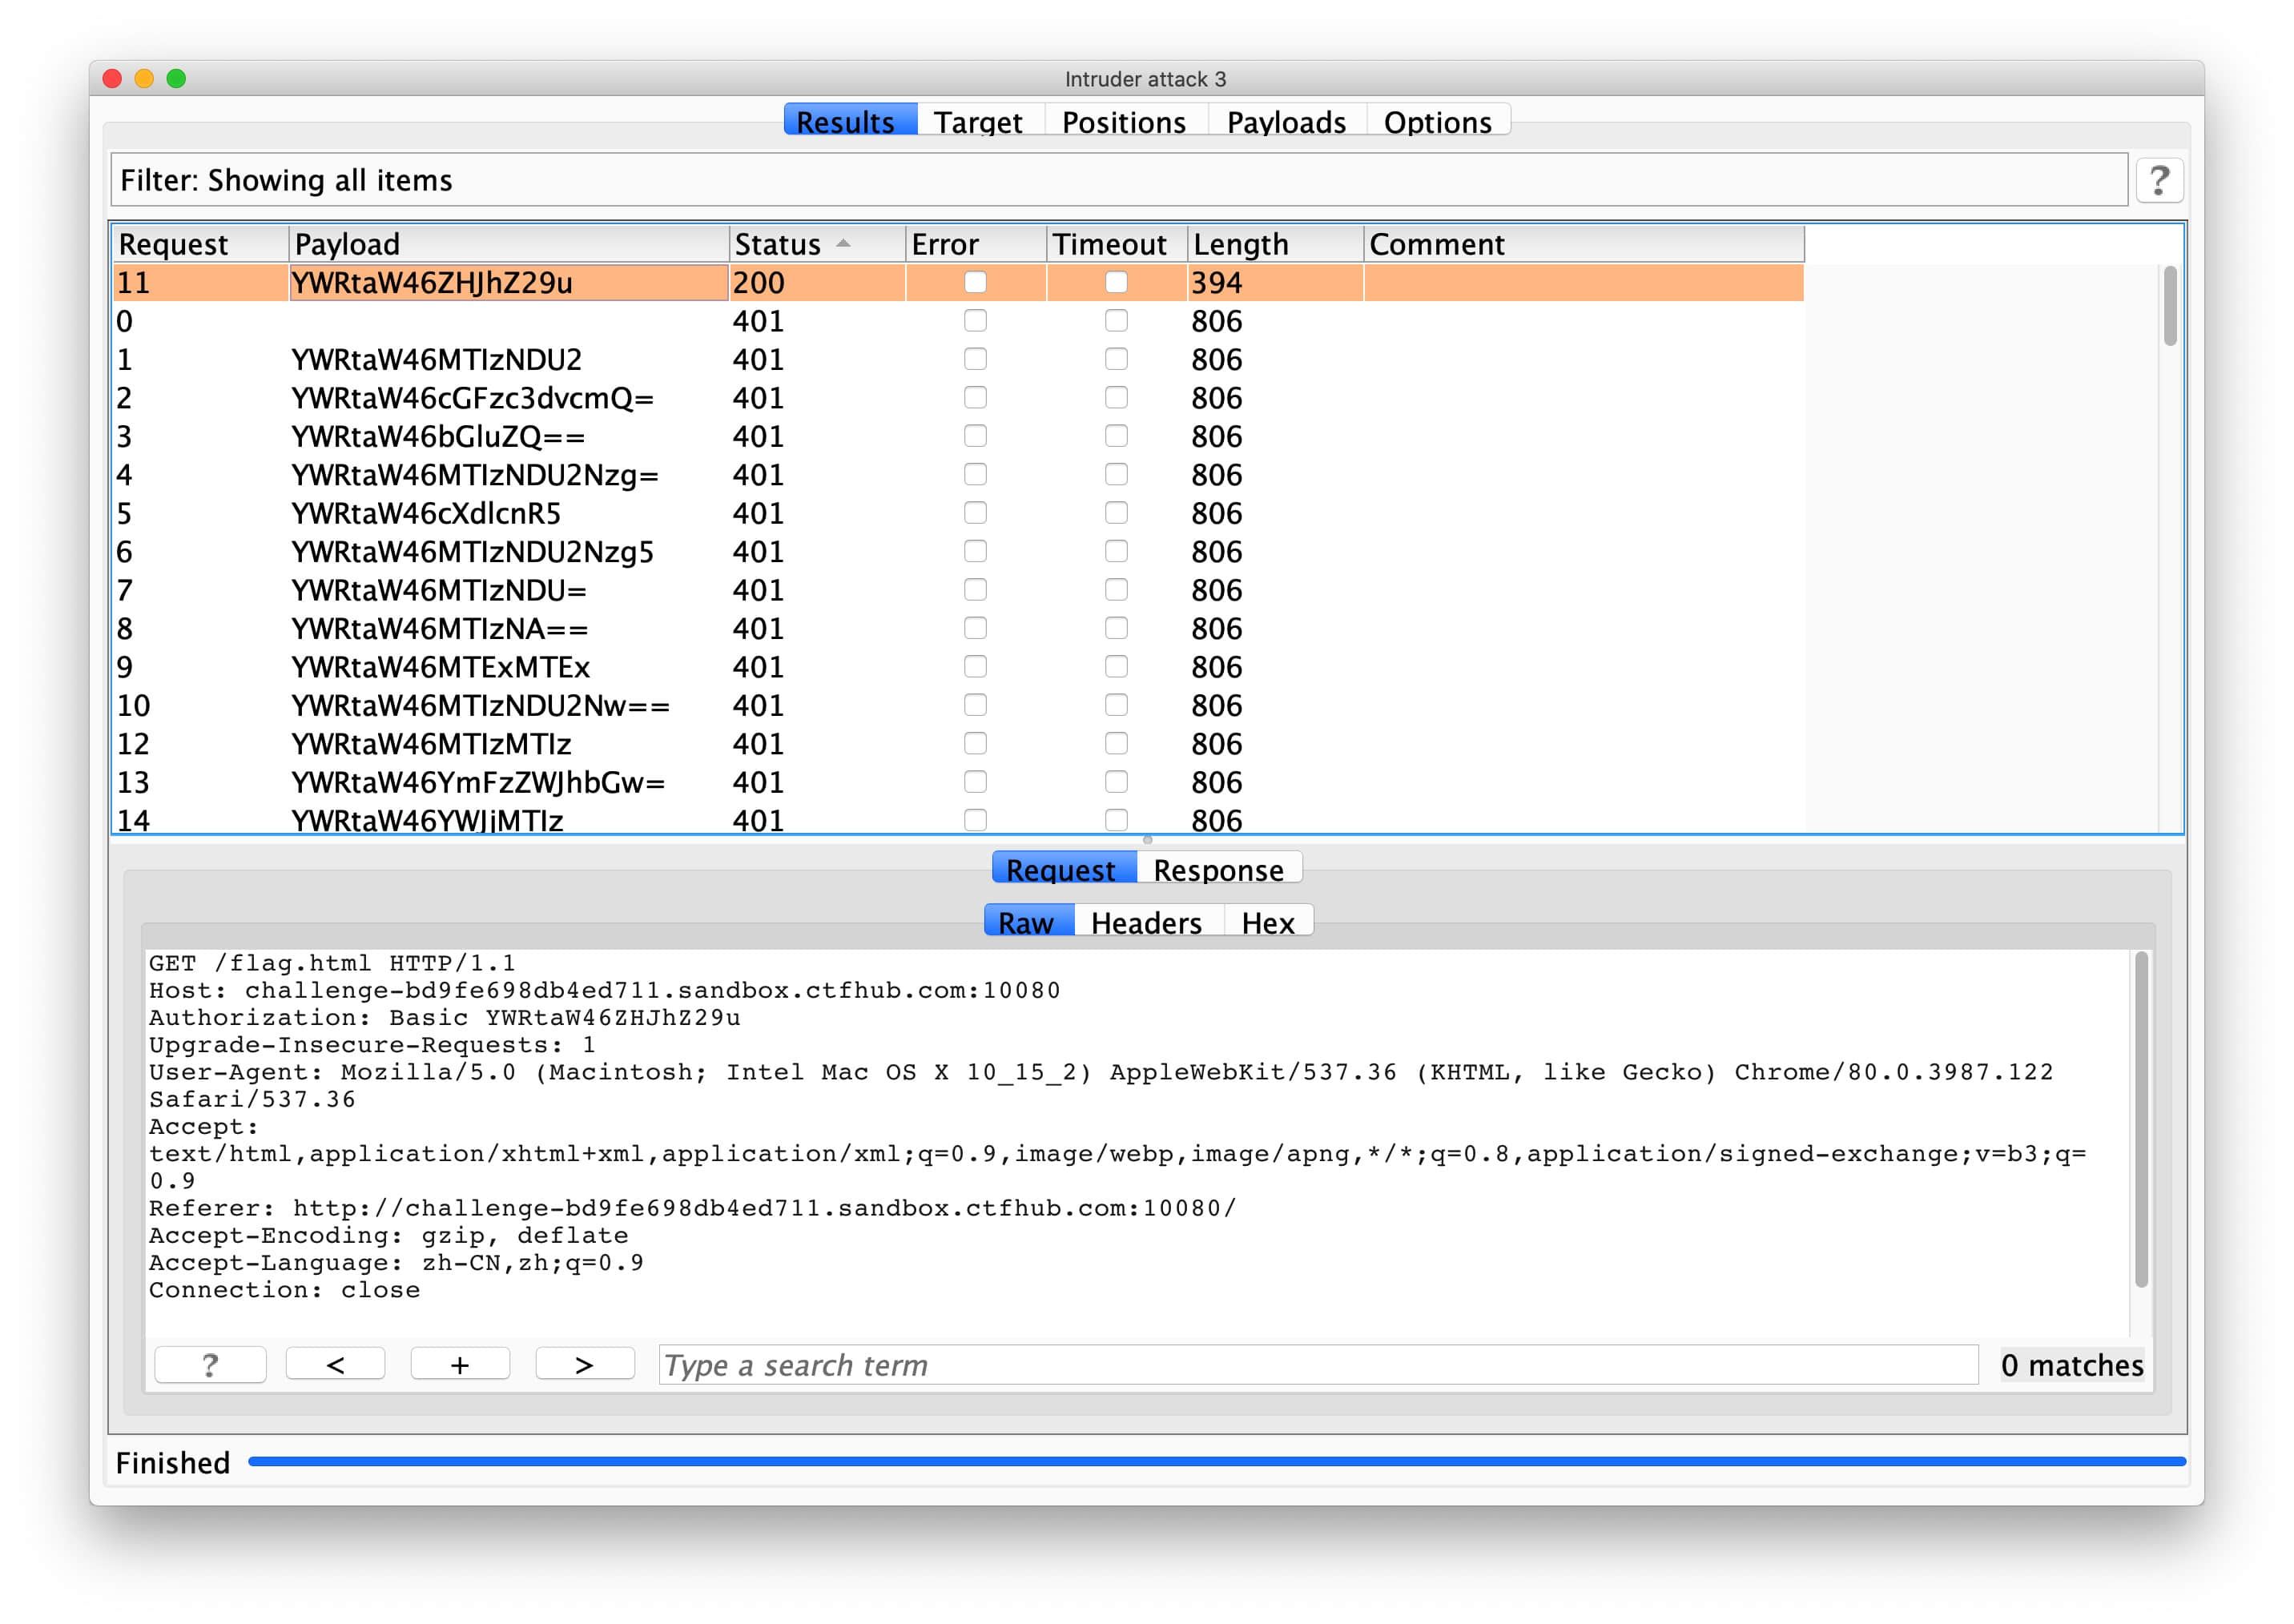The height and width of the screenshot is (1624, 2294).
Task: Click the green window zoom button
Action: click(x=176, y=79)
